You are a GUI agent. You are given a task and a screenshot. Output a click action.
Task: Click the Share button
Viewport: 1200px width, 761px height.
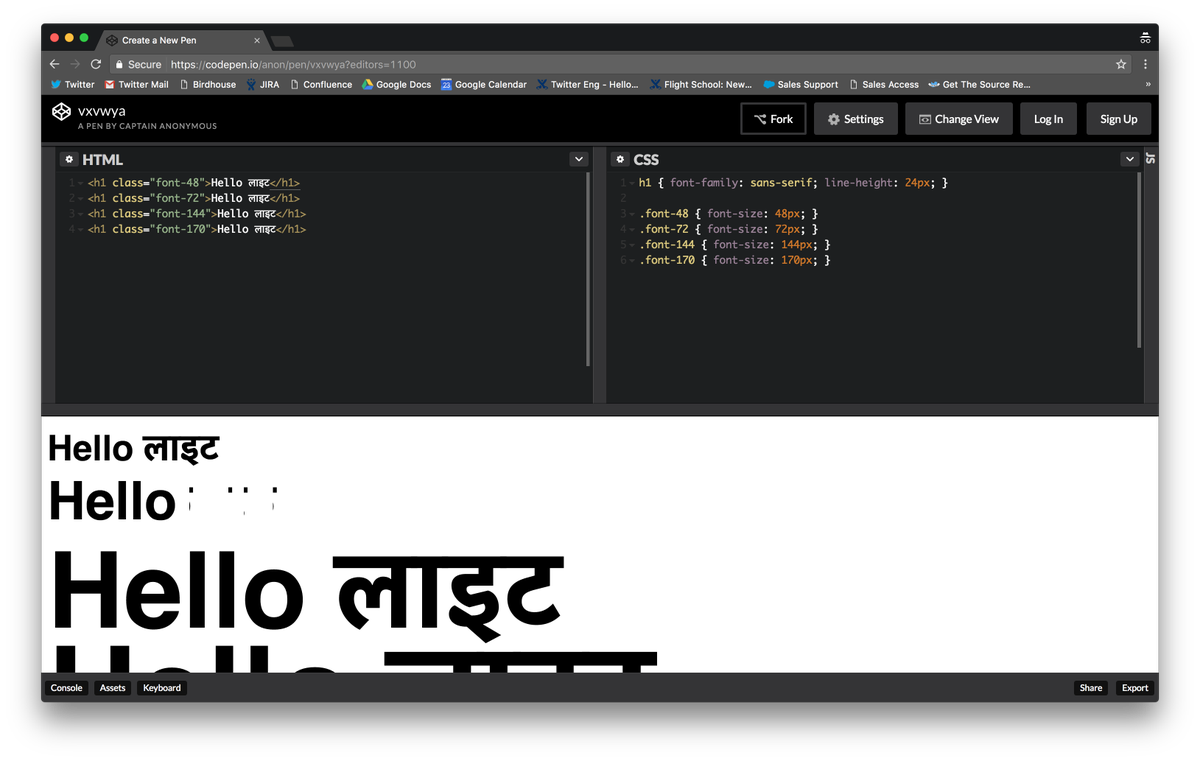pos(1091,688)
